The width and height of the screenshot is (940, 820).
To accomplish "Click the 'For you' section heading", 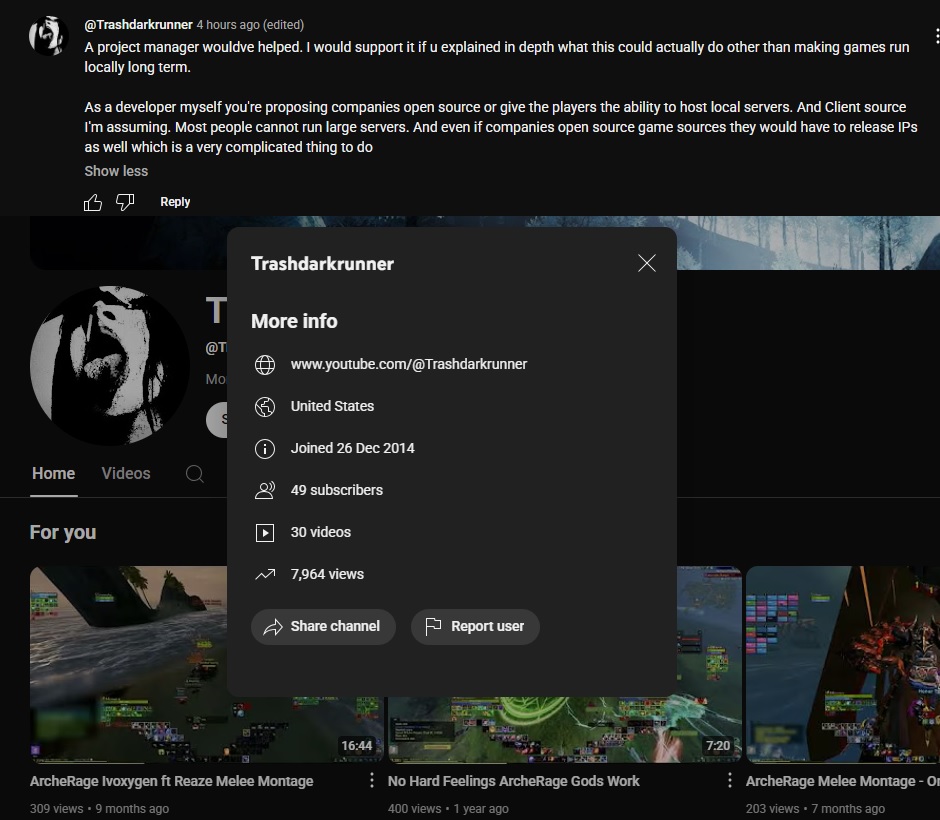I will pos(63,532).
